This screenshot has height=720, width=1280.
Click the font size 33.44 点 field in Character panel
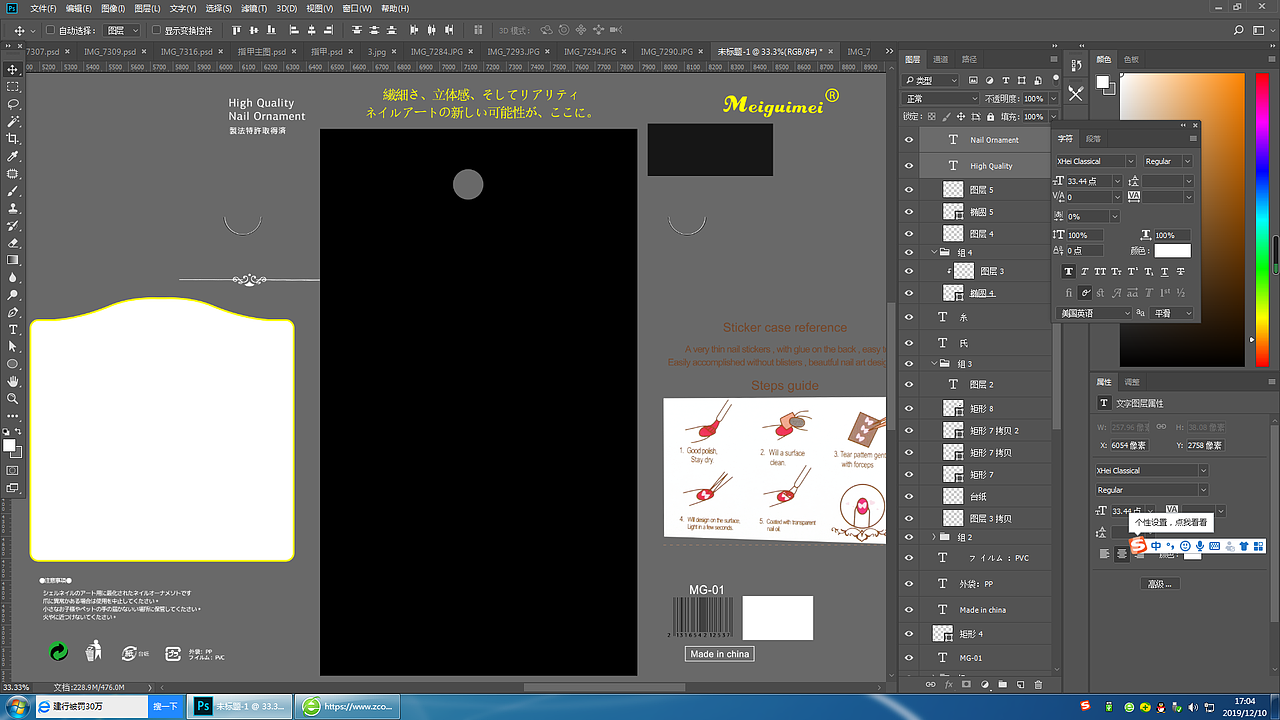pyautogui.click(x=1093, y=181)
